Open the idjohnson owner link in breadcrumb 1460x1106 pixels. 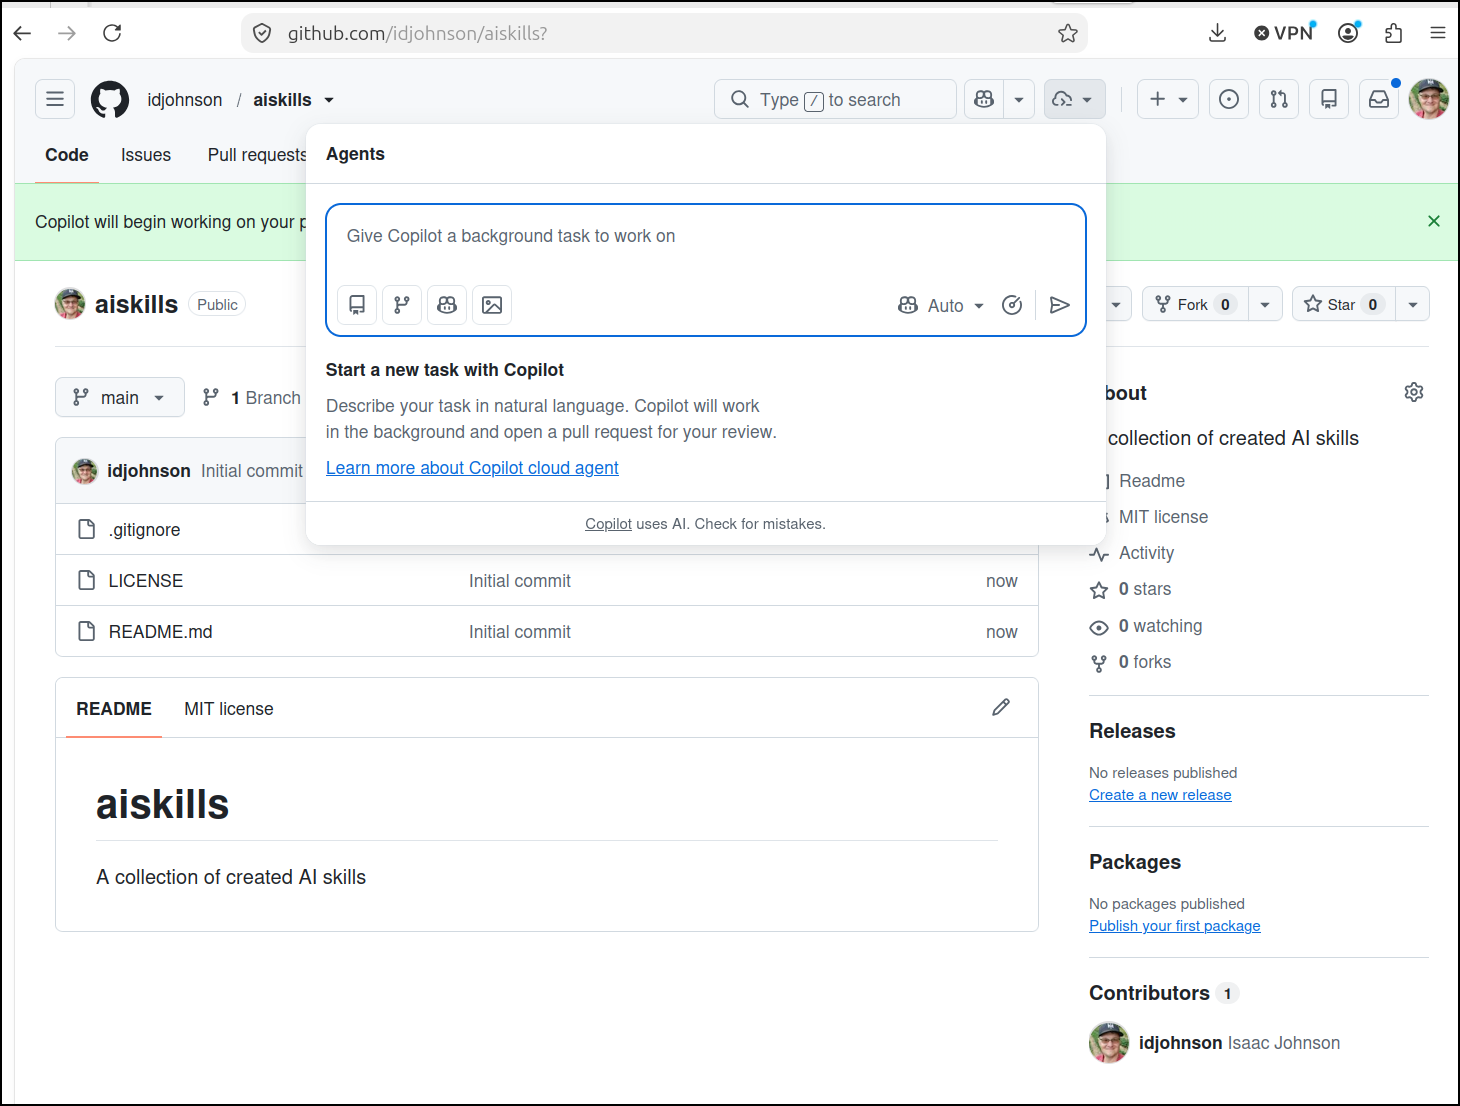click(185, 100)
